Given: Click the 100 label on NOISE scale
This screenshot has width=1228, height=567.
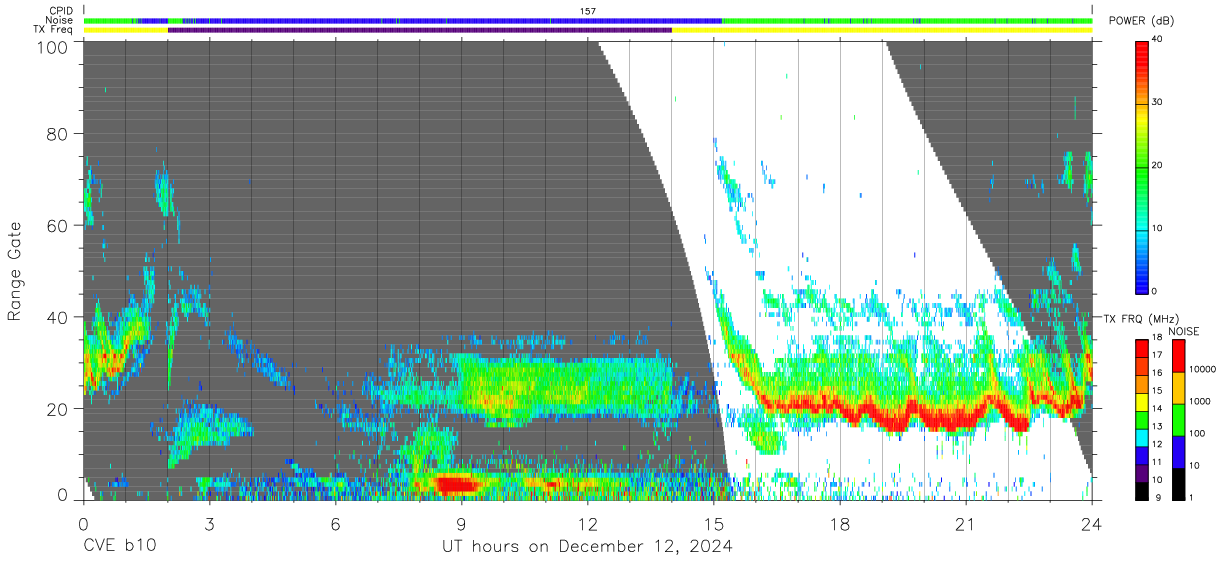Looking at the screenshot, I should click(x=1198, y=434).
